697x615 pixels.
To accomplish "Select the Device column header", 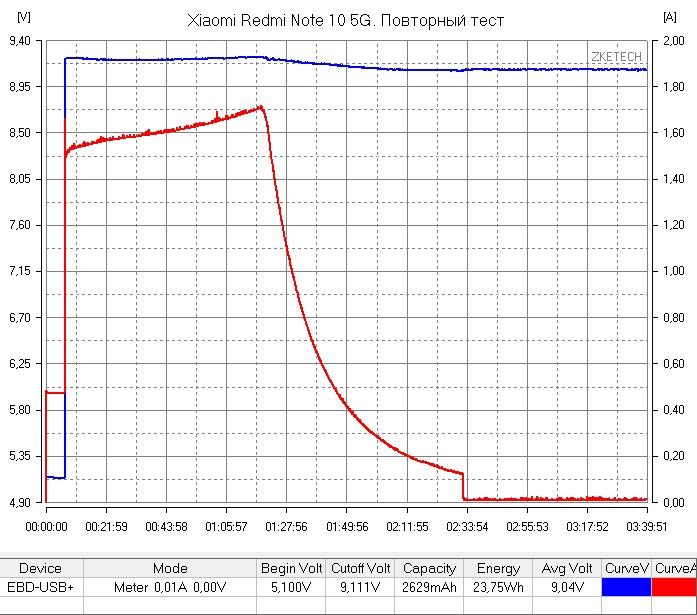I will click(40, 568).
